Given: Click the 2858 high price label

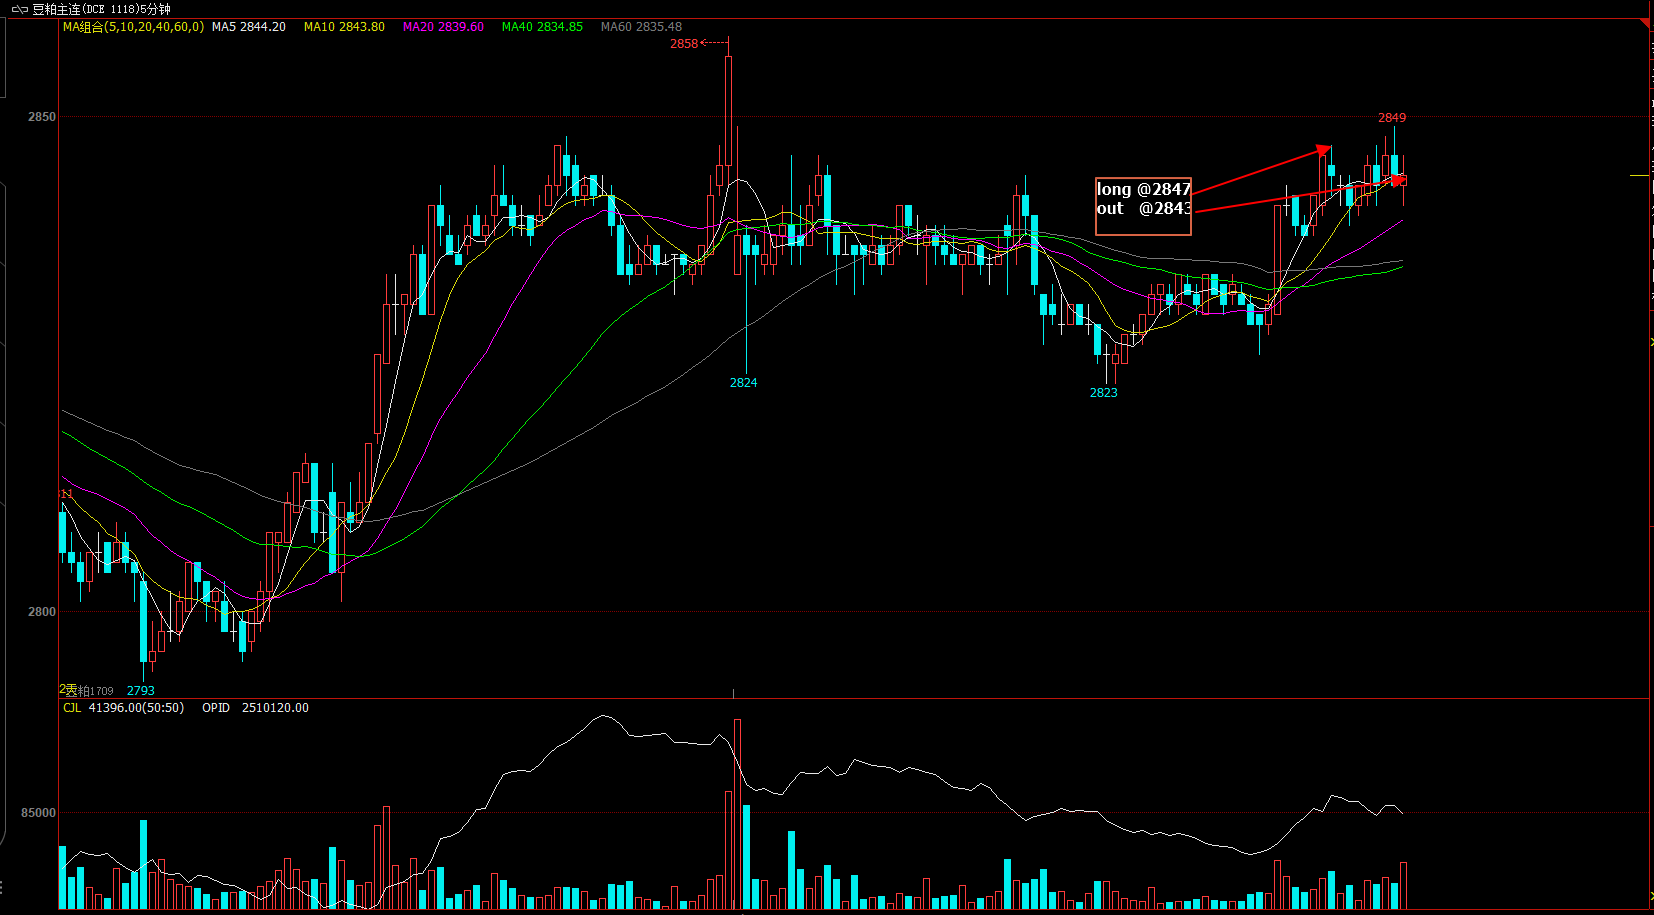Looking at the screenshot, I should pos(684,44).
